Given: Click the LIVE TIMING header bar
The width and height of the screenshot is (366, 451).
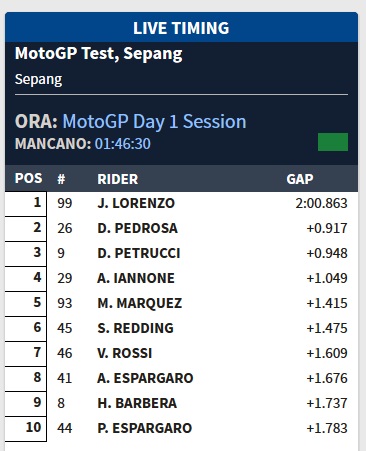Looking at the screenshot, I should [x=182, y=28].
